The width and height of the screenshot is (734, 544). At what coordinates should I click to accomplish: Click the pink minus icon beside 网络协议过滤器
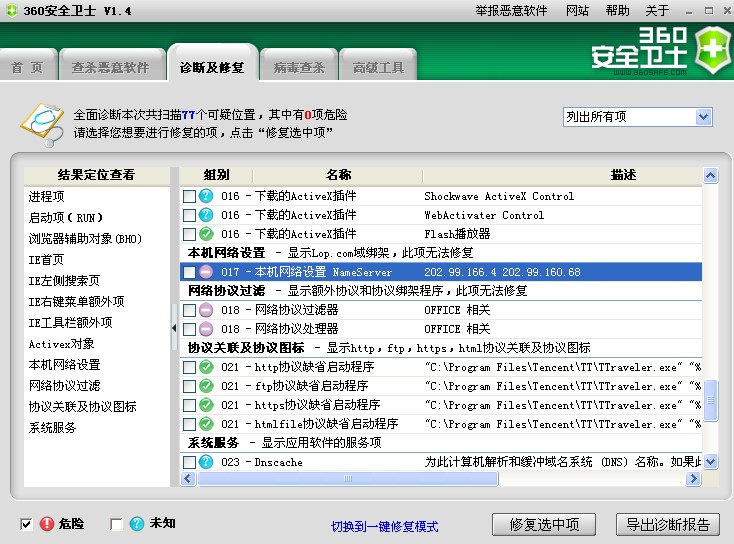coord(206,310)
